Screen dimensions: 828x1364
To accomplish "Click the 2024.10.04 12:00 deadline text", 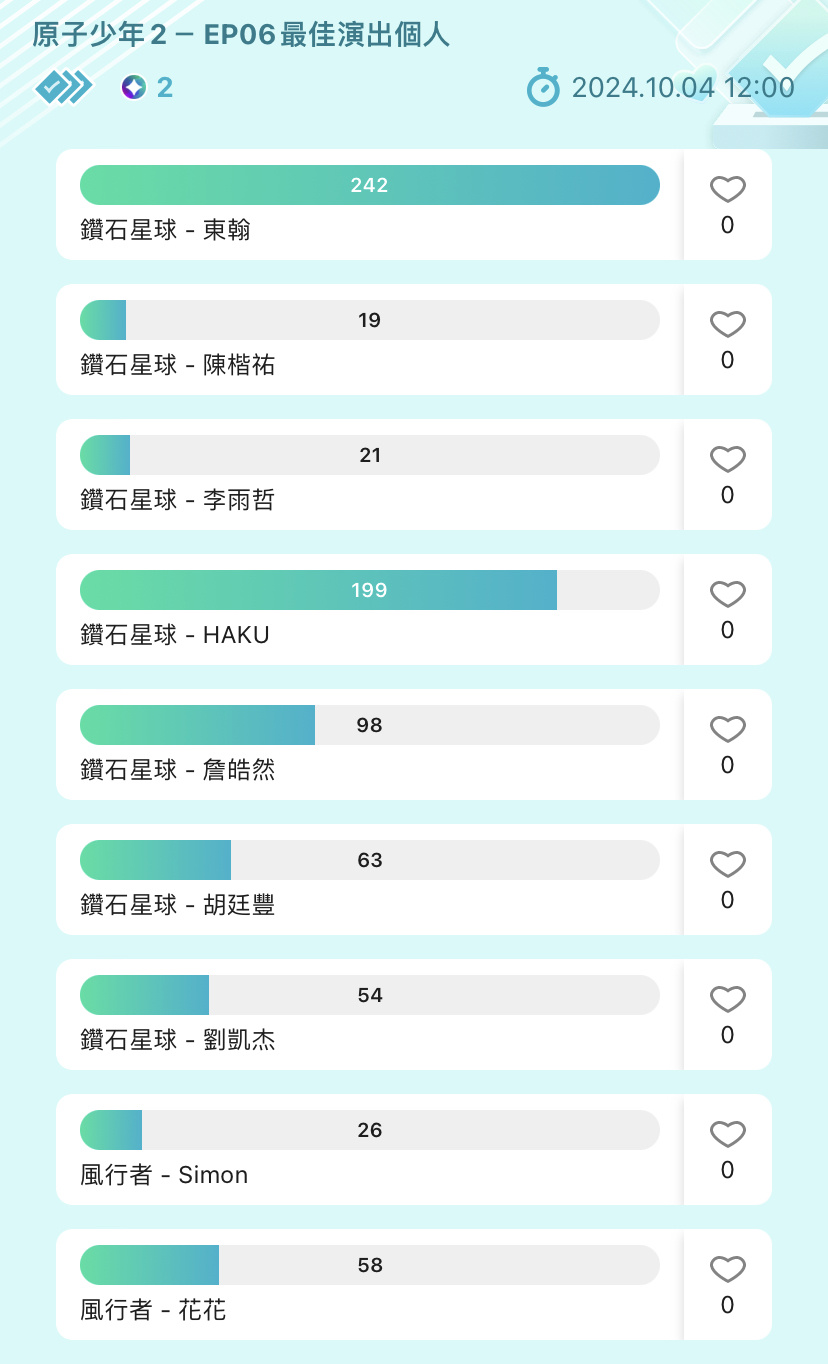I will [x=683, y=87].
